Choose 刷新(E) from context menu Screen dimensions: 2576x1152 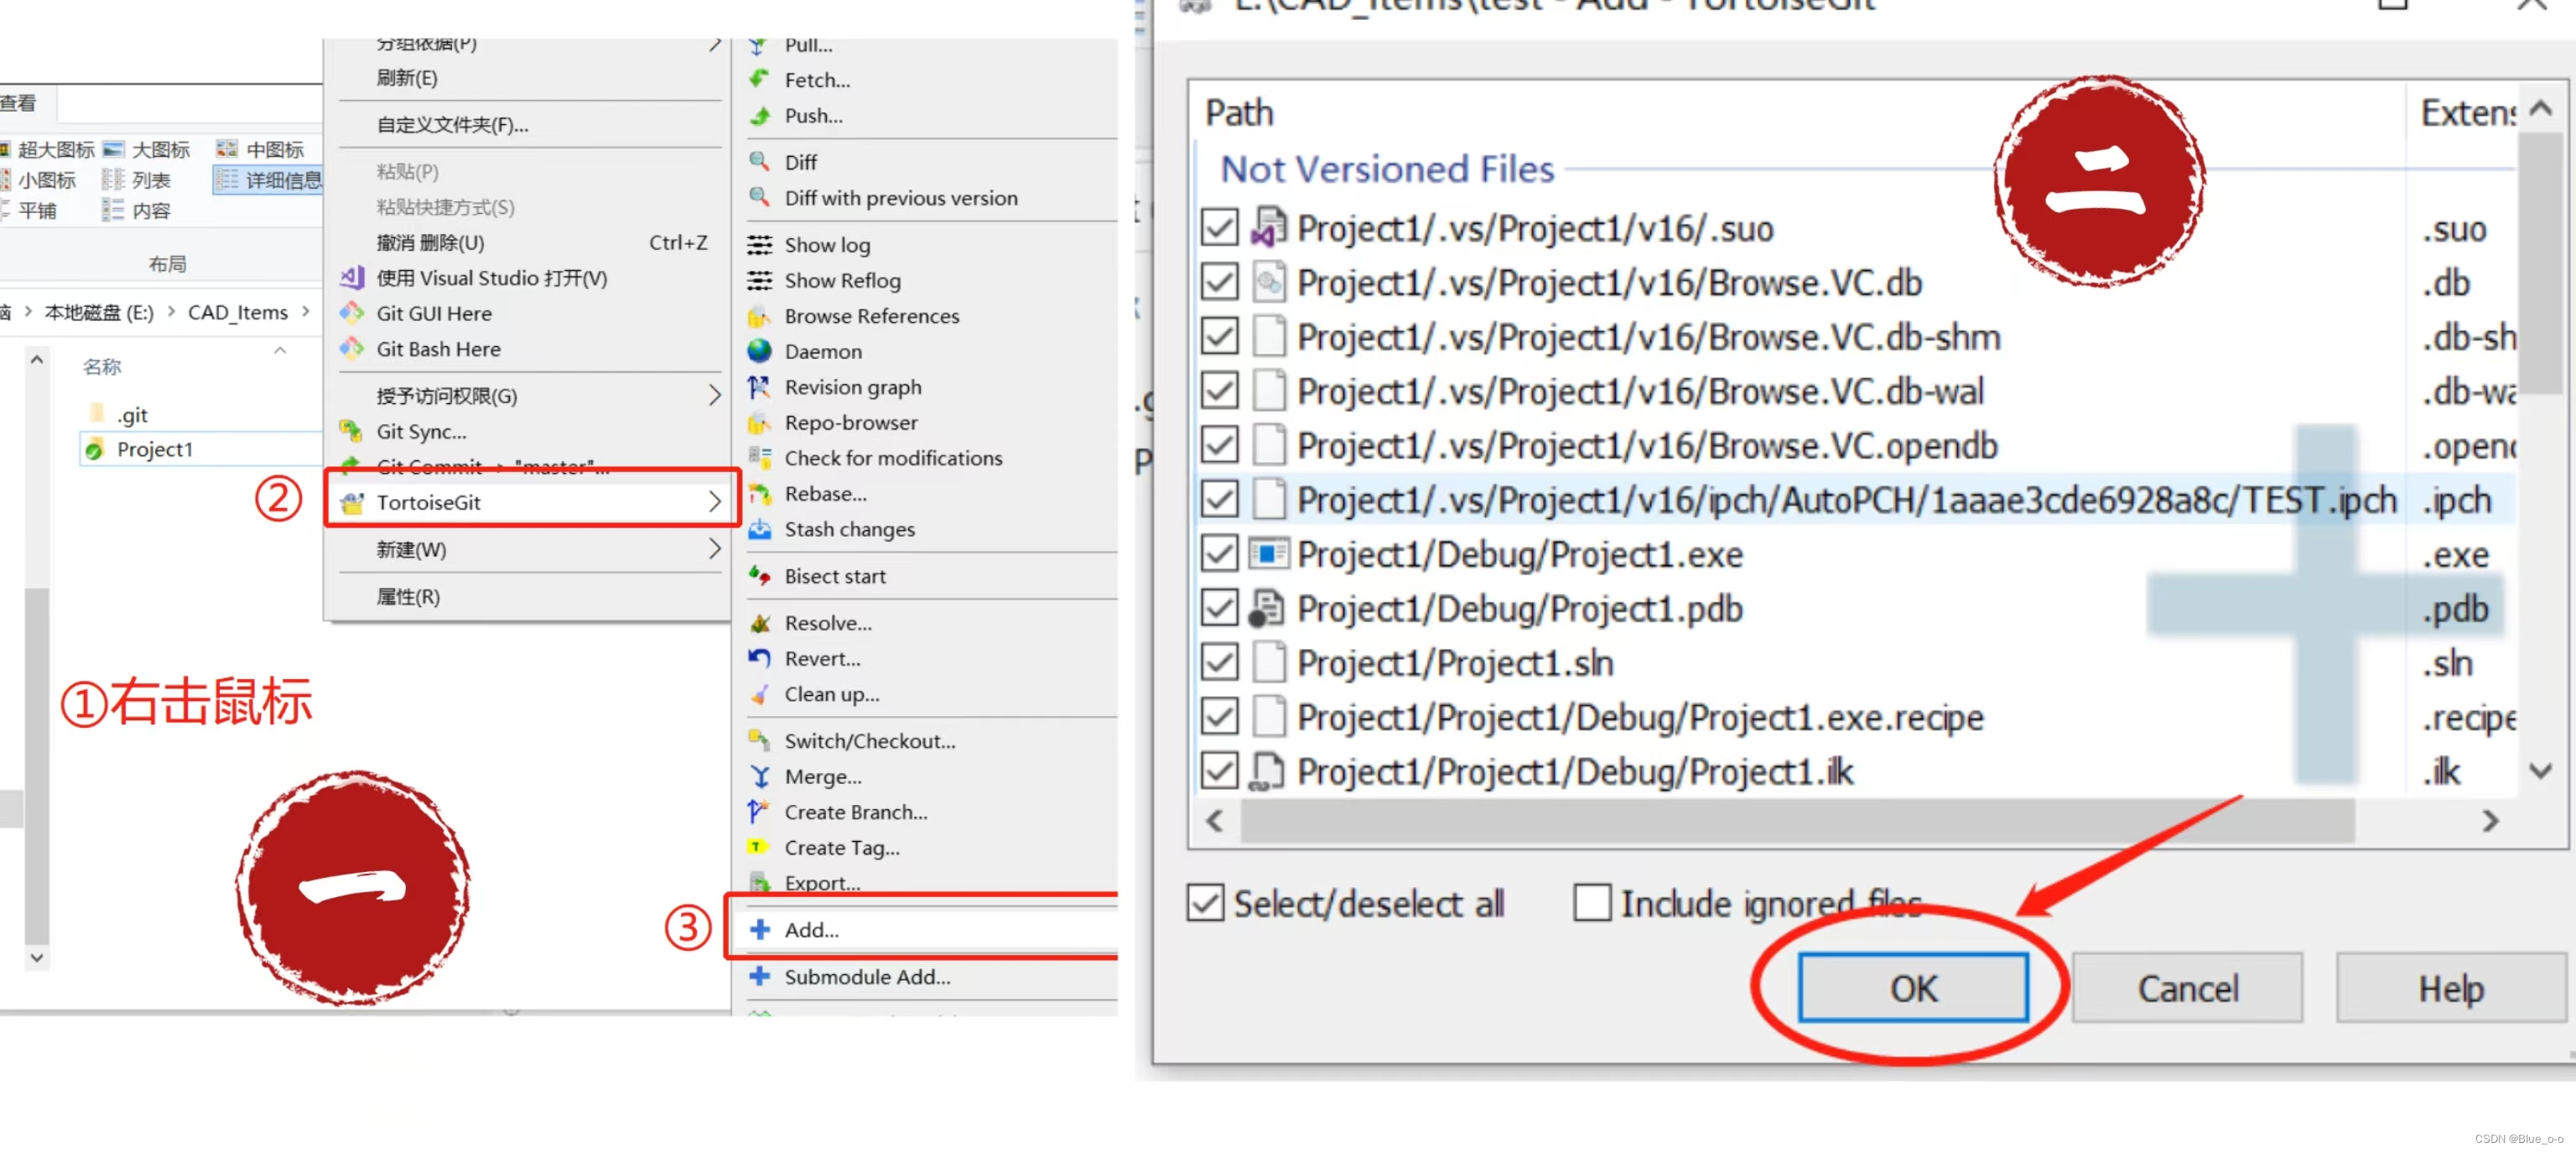click(x=406, y=78)
